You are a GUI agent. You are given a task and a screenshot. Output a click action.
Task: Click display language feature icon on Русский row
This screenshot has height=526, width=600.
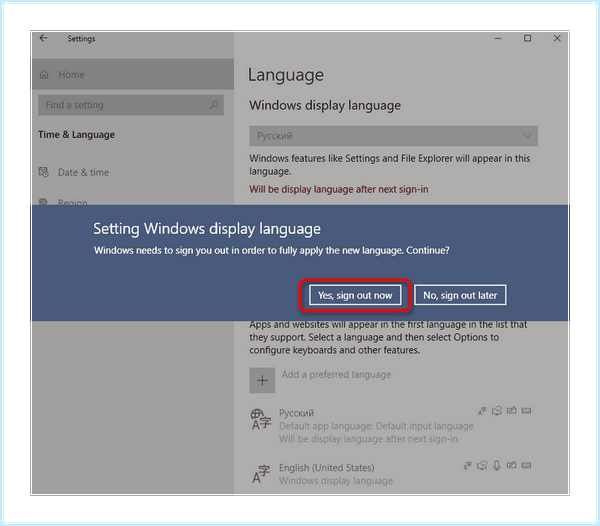click(482, 411)
